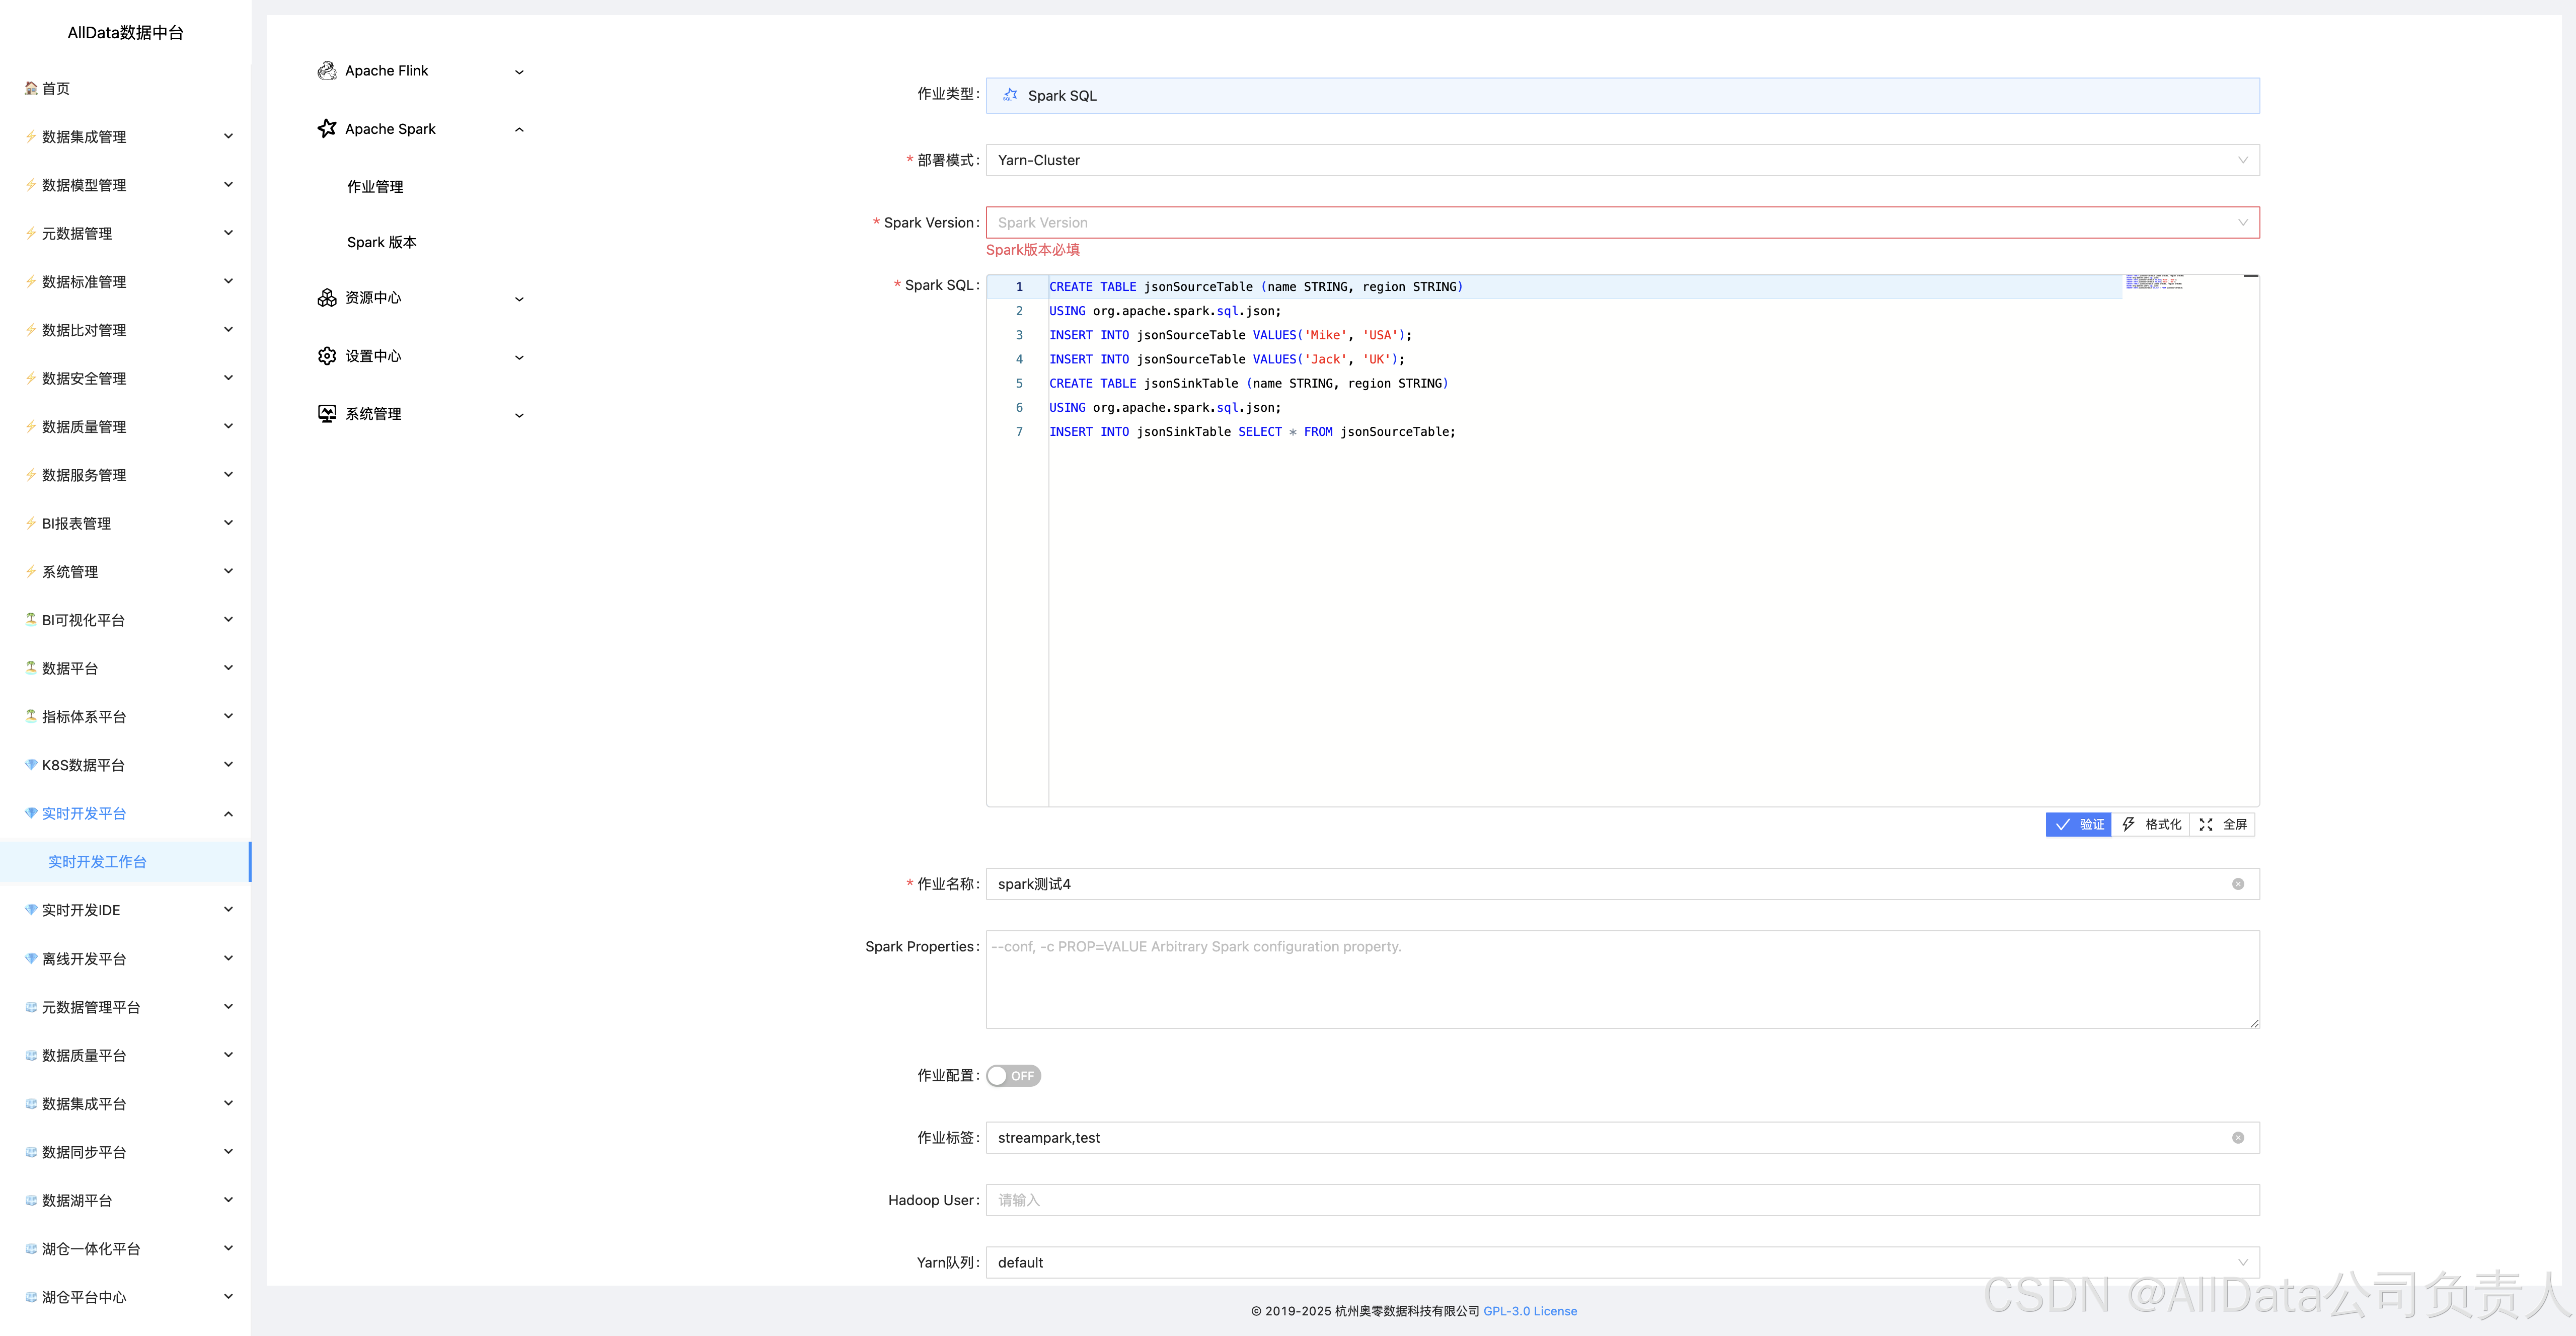Click the Spark Properties textarea

pyautogui.click(x=1622, y=979)
